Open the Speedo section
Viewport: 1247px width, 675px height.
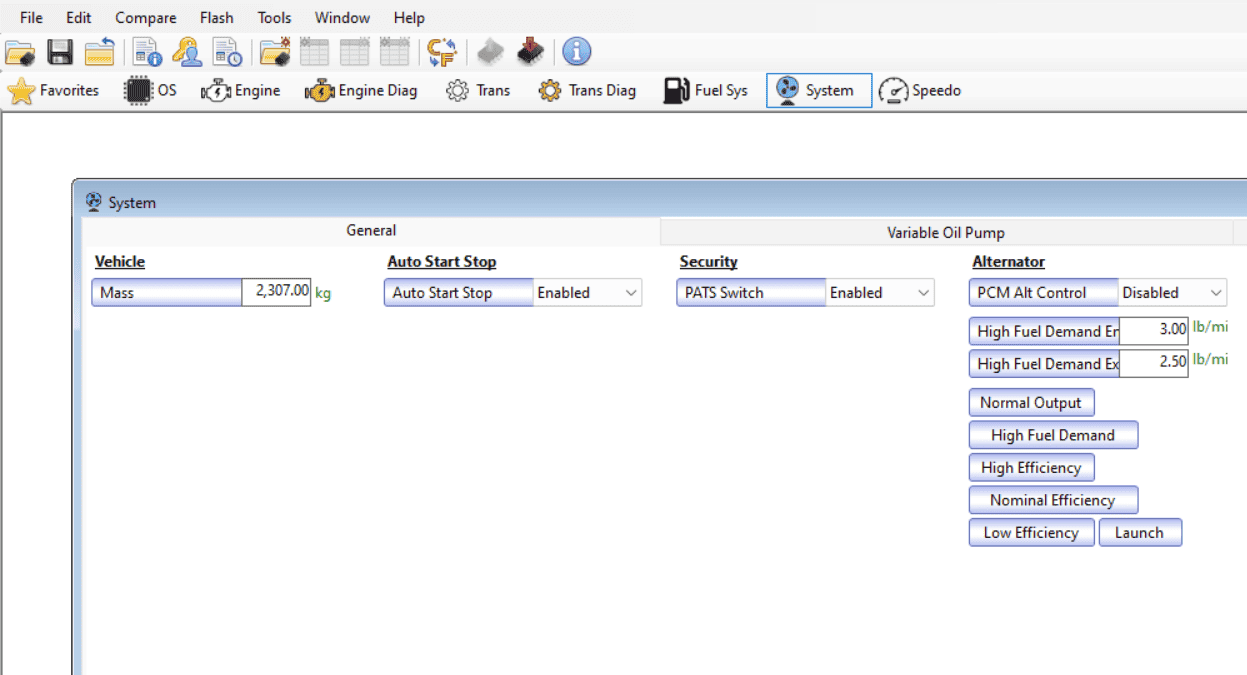point(920,91)
